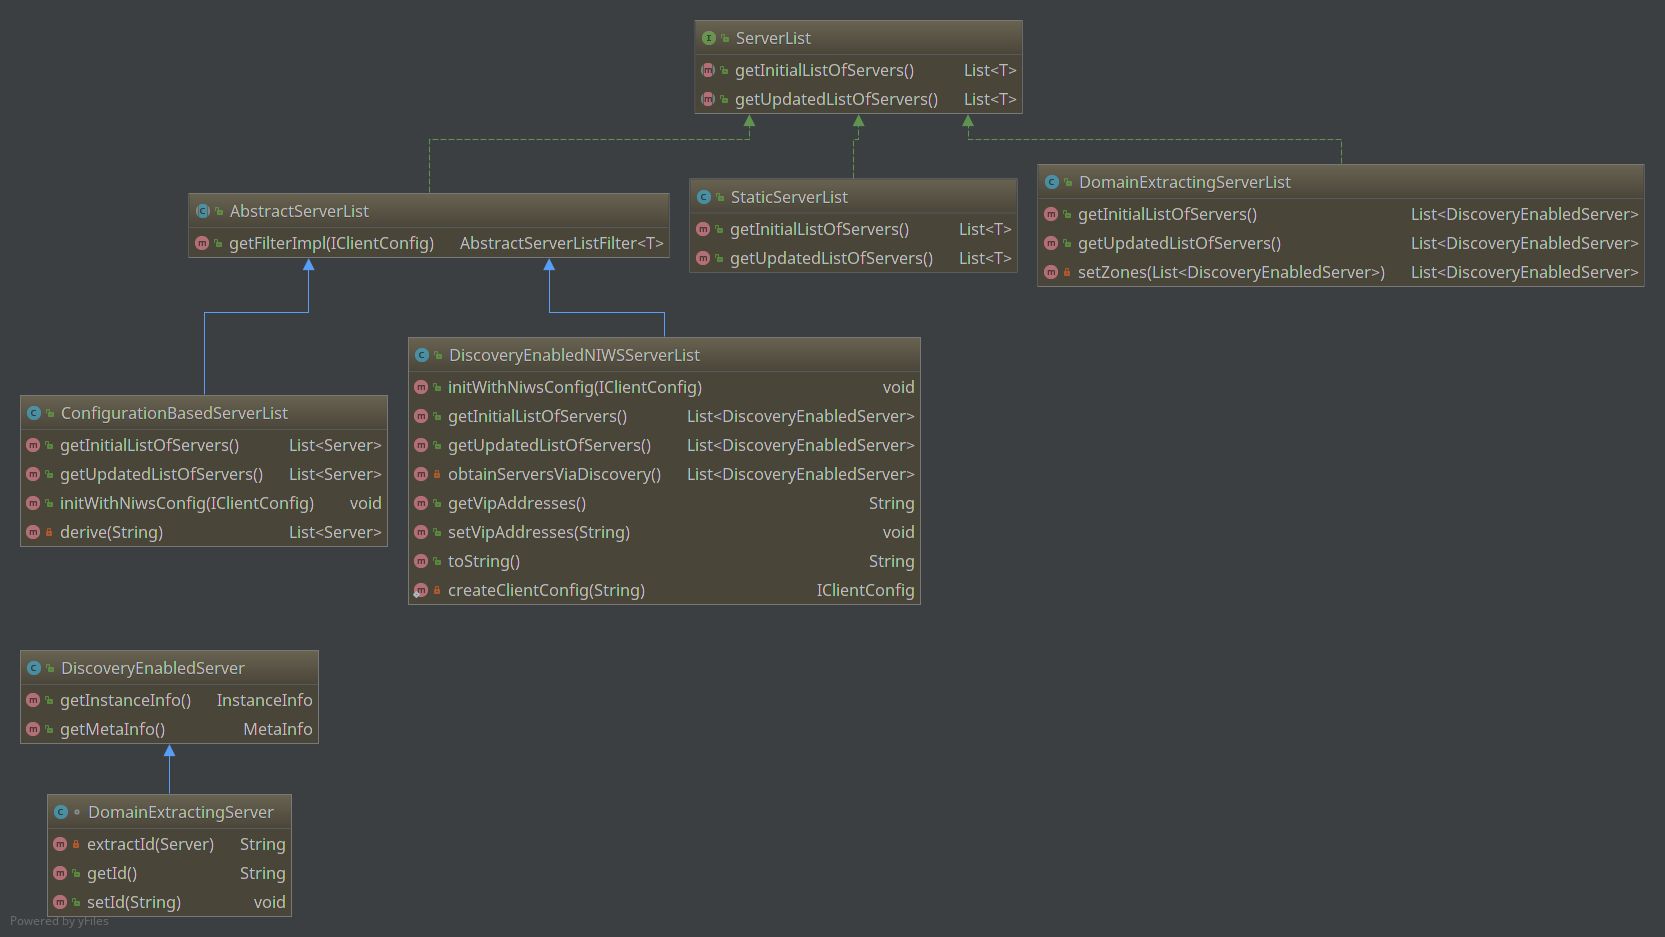Click the DiscoveryEnabledNIWSServerList class icon
Viewport: 1665px width, 937px height.
pos(422,355)
